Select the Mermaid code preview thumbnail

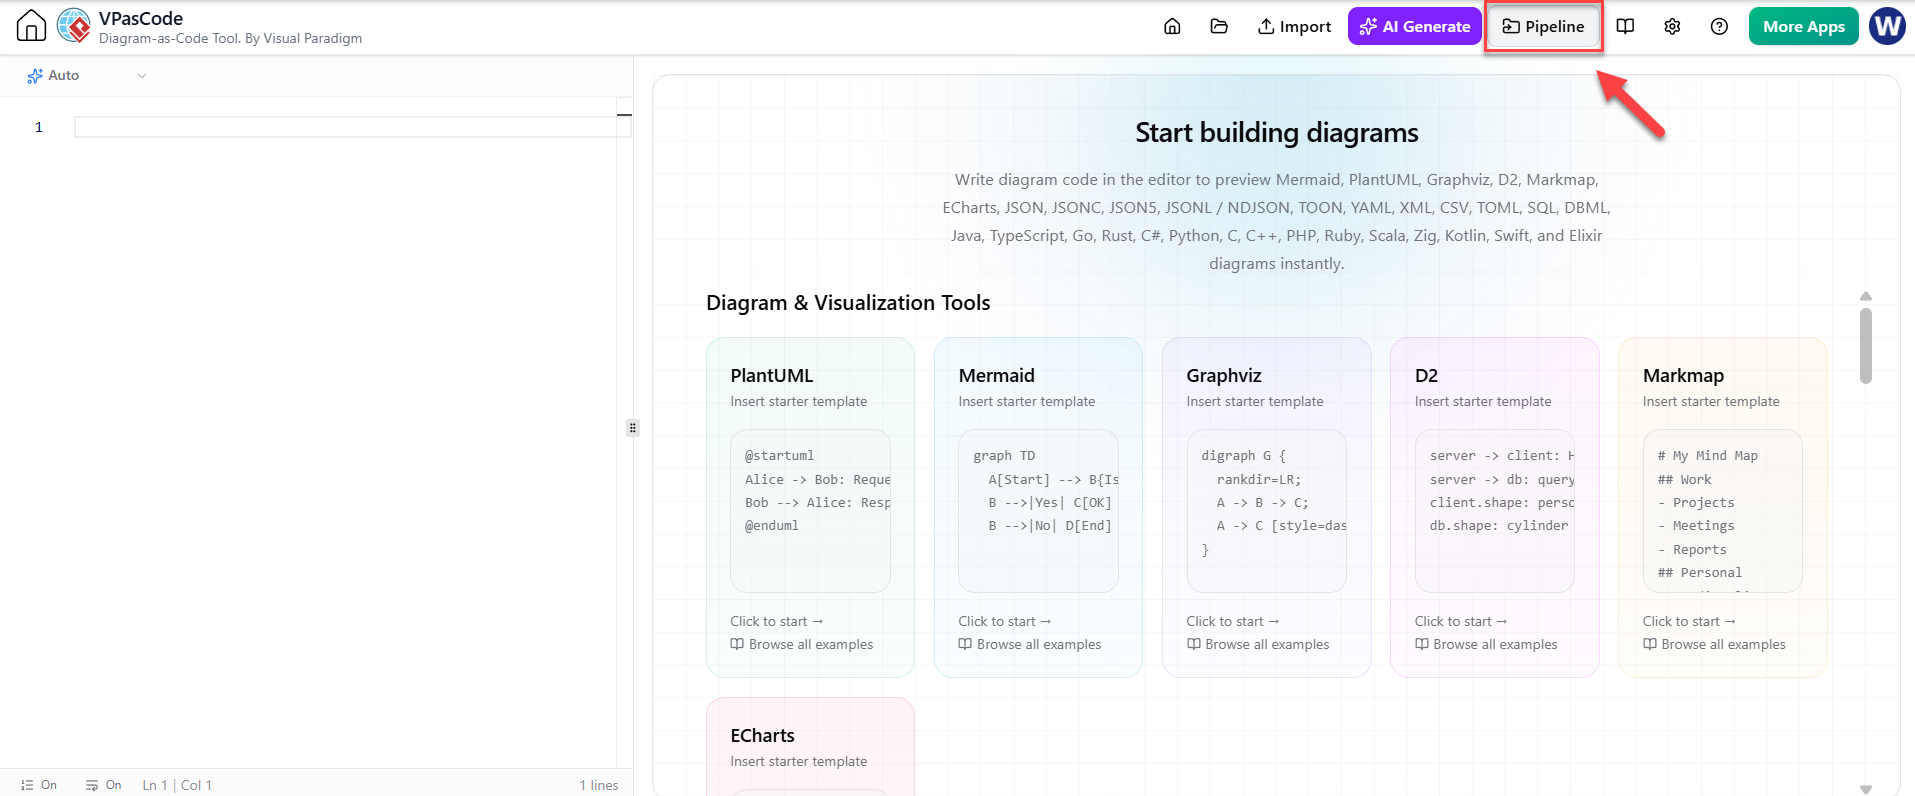pos(1038,511)
